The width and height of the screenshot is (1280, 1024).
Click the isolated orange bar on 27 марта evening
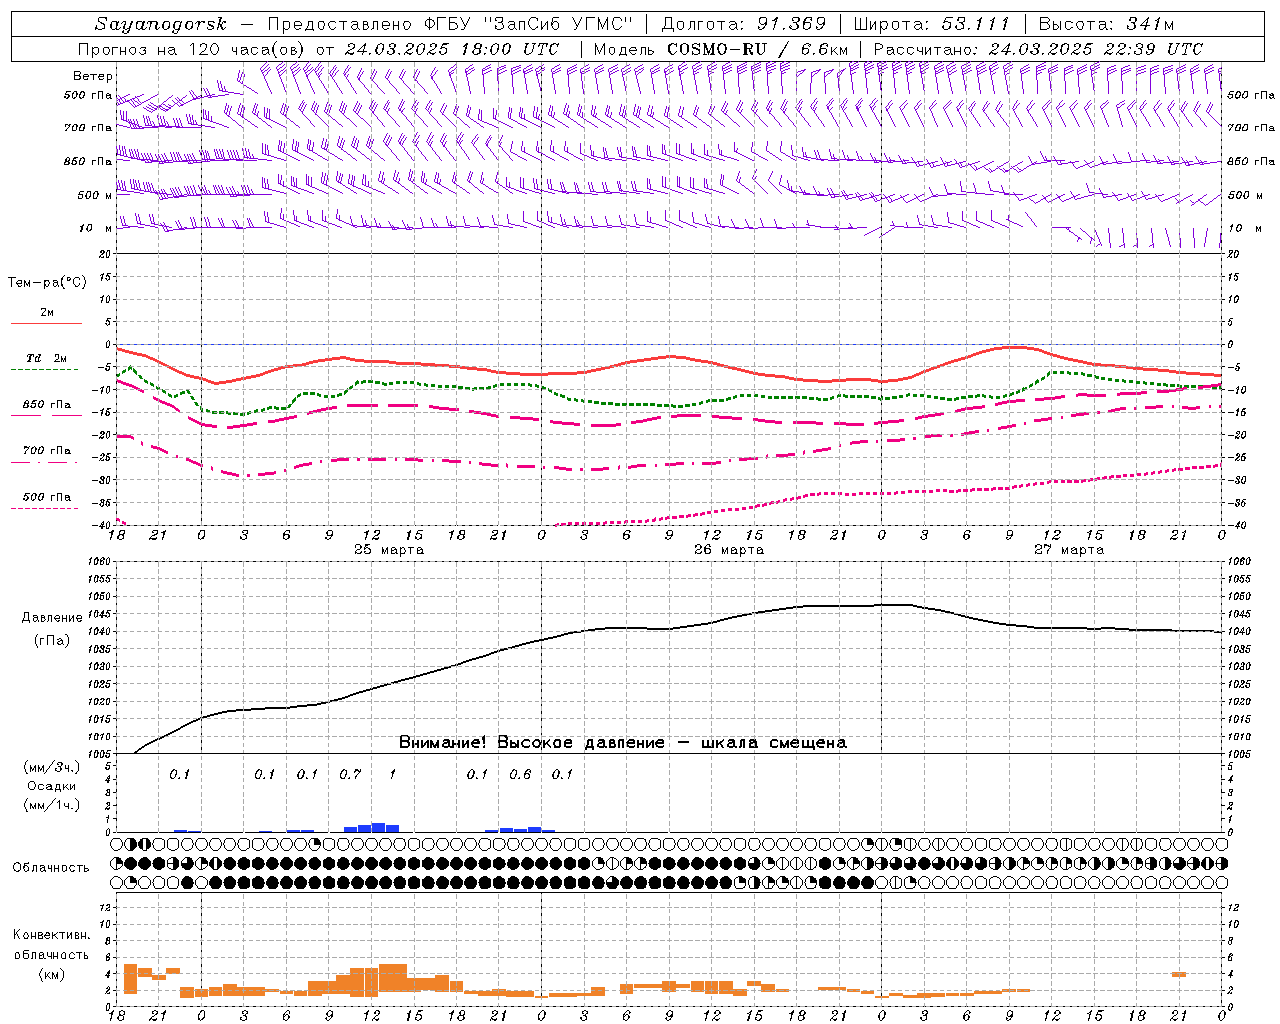[x=1179, y=974]
